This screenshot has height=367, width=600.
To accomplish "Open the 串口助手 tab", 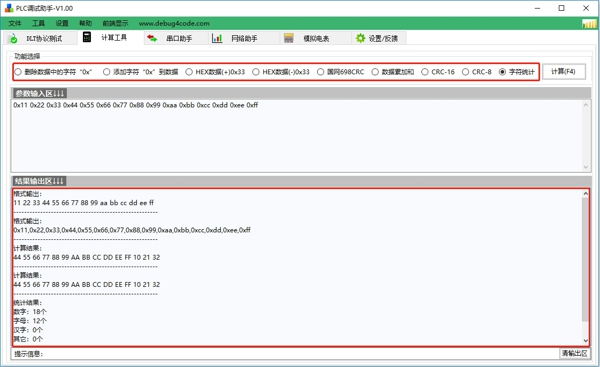I will click(x=176, y=38).
